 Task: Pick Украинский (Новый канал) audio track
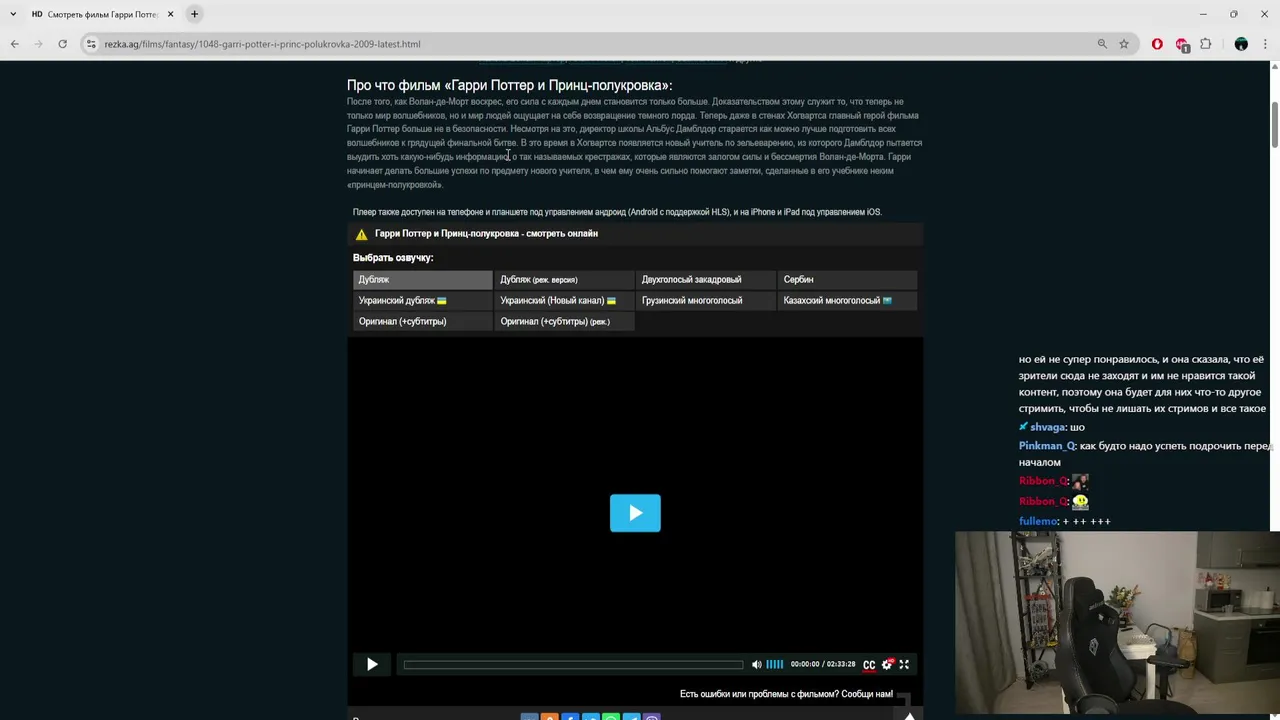(564, 301)
